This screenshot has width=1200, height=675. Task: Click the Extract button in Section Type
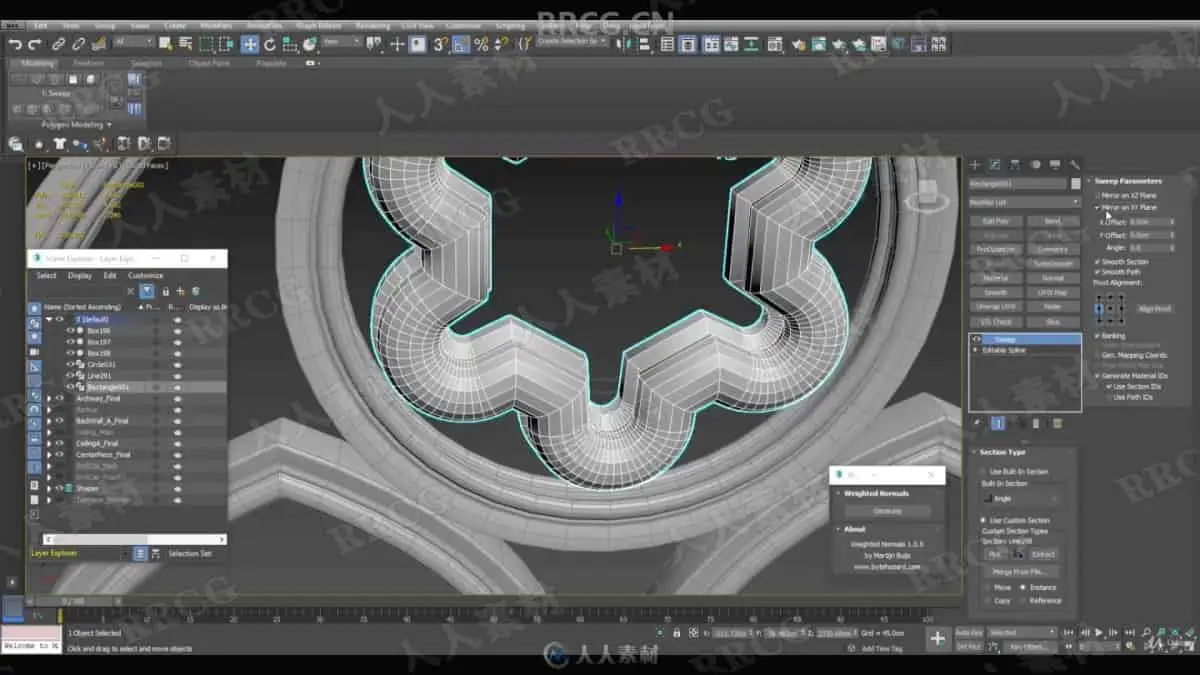tap(1044, 554)
